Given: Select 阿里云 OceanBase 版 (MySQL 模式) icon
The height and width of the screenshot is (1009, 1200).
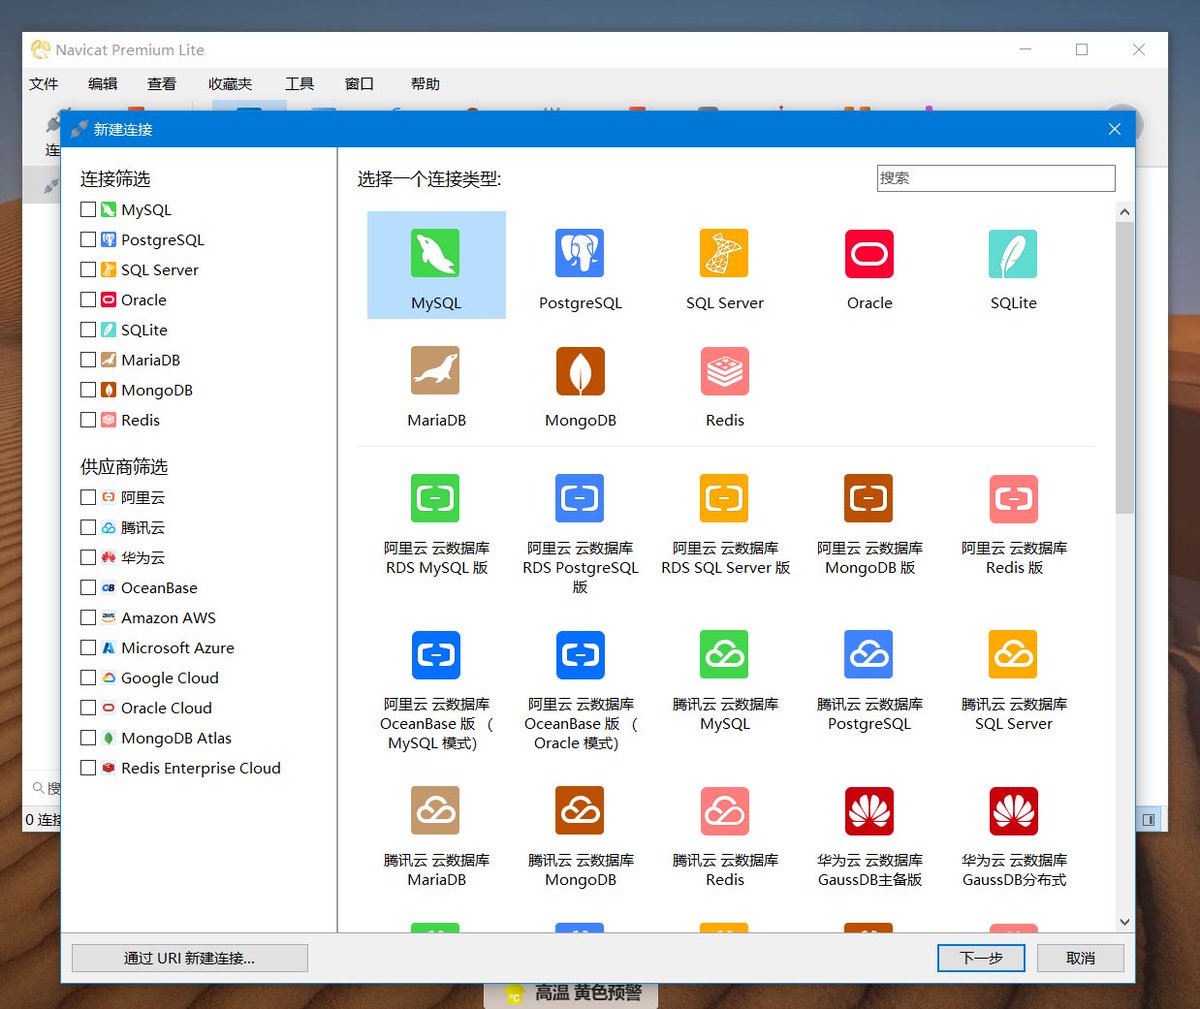Looking at the screenshot, I should pos(436,655).
